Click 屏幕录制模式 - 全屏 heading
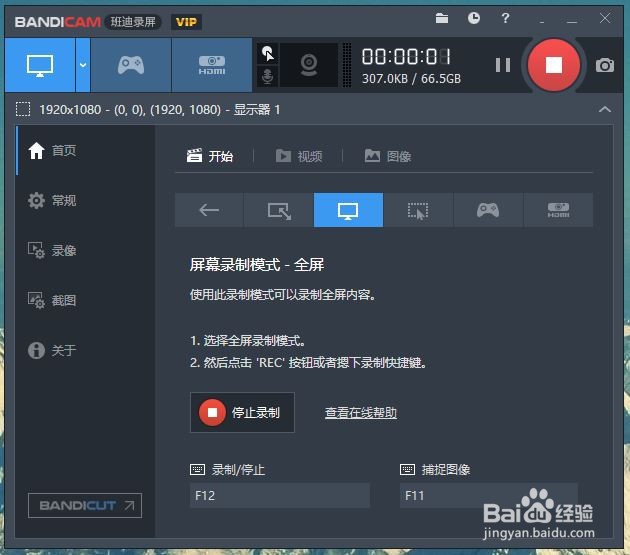This screenshot has height=555, width=630. (x=257, y=265)
